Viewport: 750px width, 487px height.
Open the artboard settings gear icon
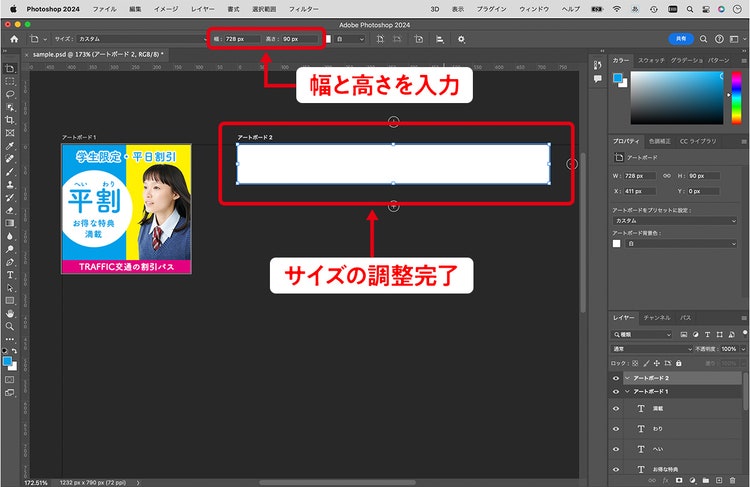(x=461, y=39)
